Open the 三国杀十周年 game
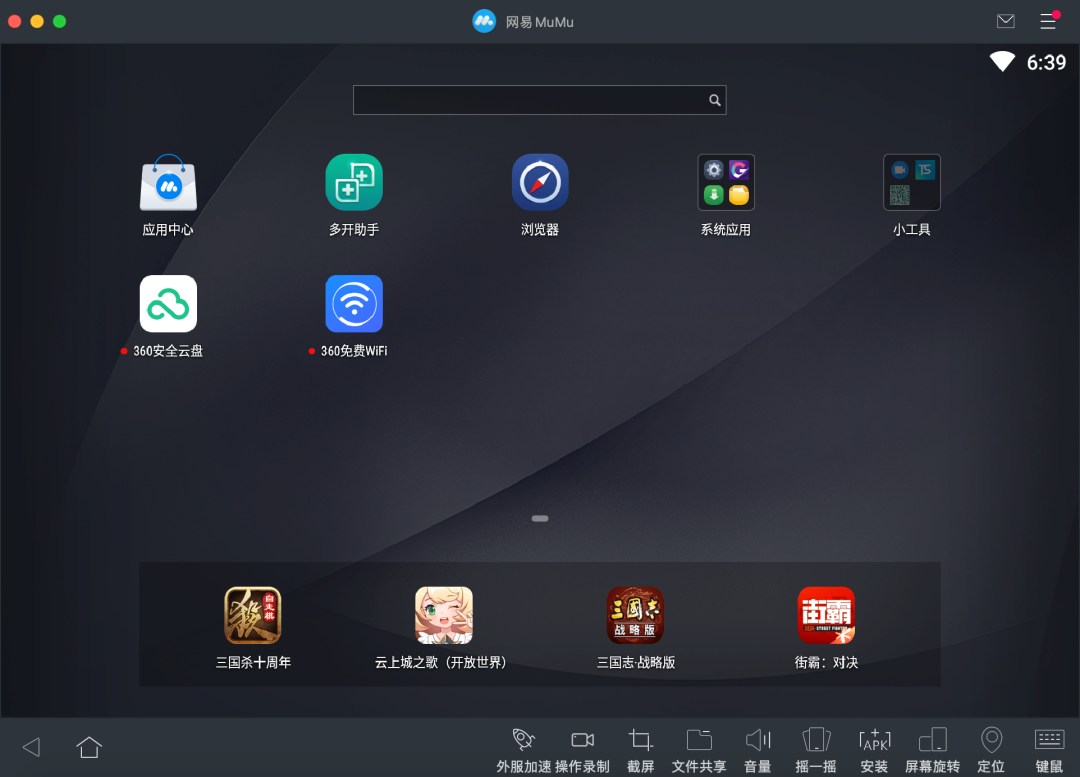The width and height of the screenshot is (1080, 777). pos(253,615)
